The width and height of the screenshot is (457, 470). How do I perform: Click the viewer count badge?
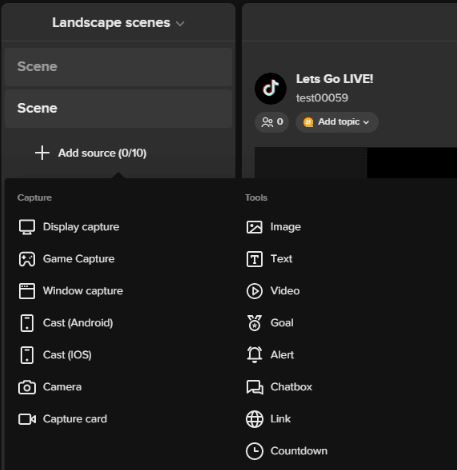272,122
